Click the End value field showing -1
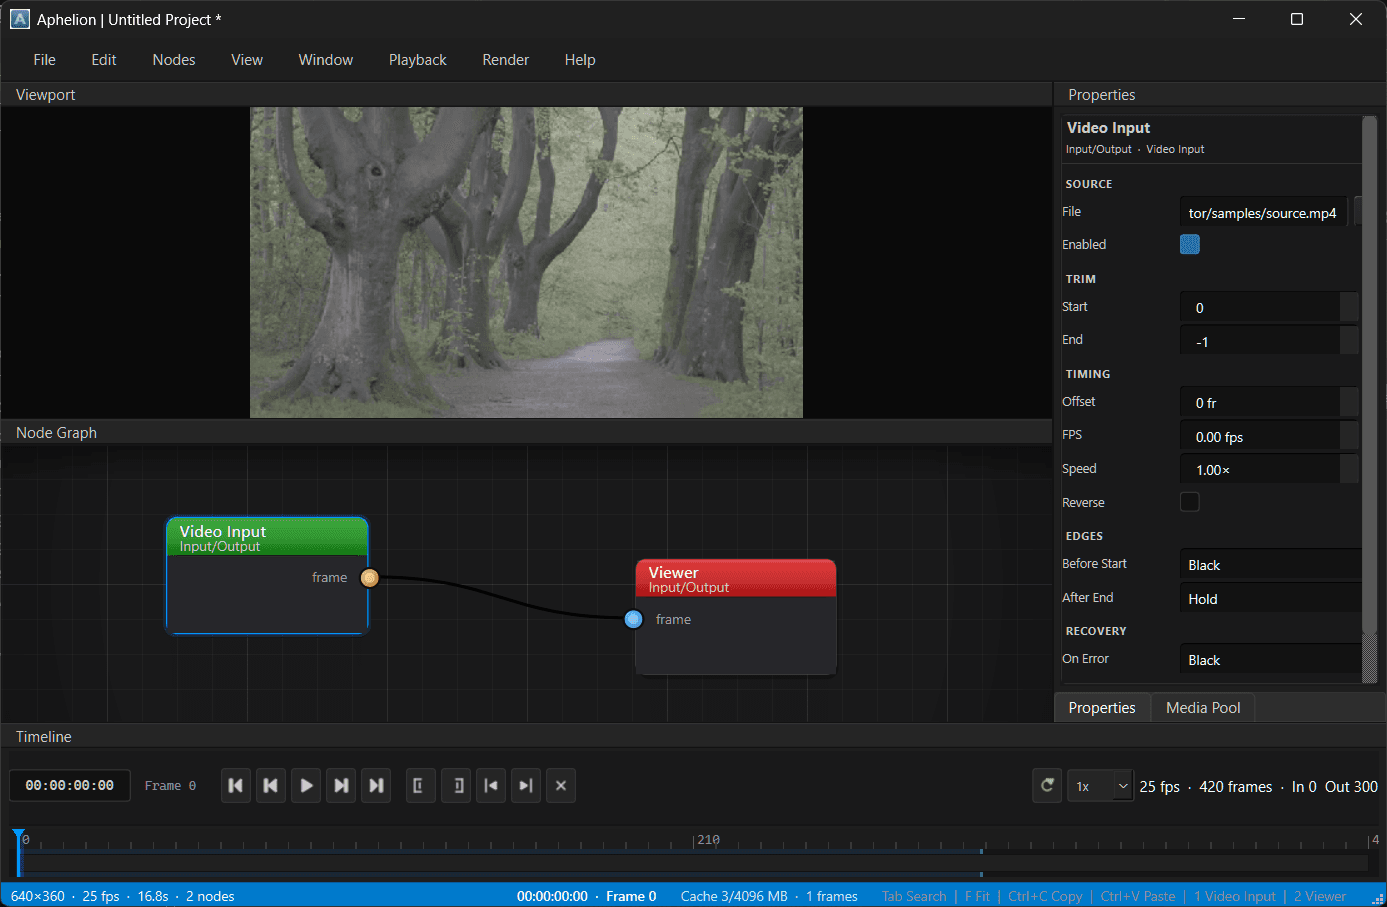Screen dimensions: 1387x907 coord(1260,340)
